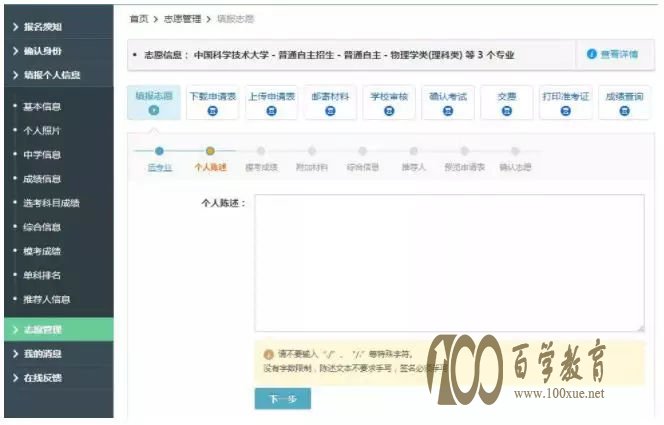Open 成绩信息 in the sidebar
664x425 pixels.
(x=42, y=179)
